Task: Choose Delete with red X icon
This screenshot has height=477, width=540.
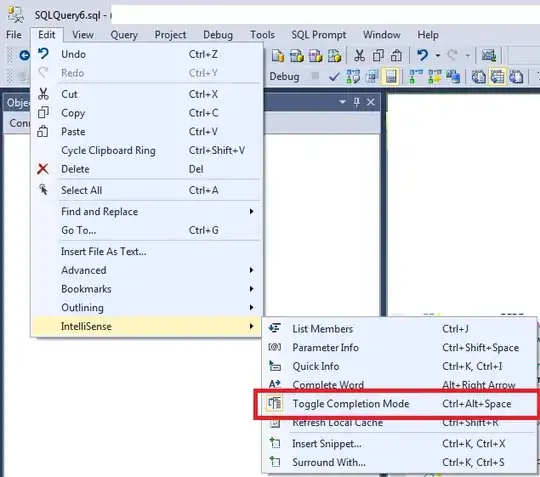Action: [147, 169]
